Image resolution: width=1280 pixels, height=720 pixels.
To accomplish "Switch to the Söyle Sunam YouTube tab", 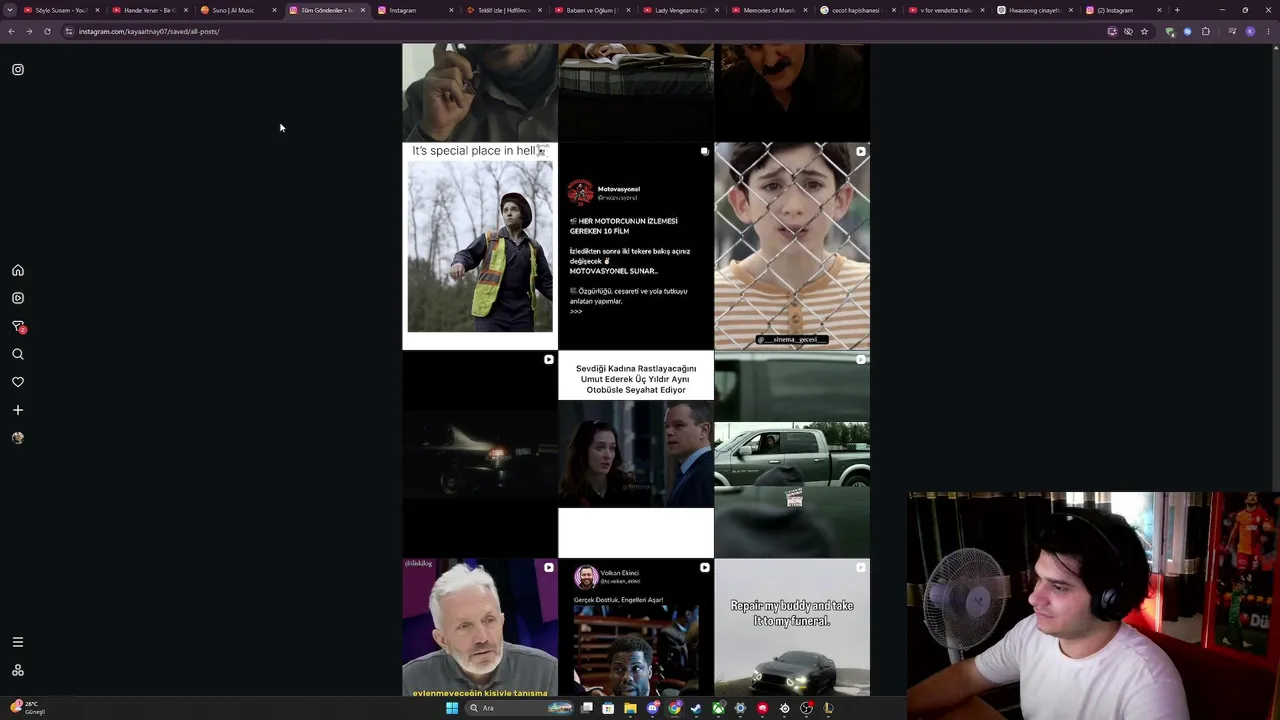I will tap(60, 10).
